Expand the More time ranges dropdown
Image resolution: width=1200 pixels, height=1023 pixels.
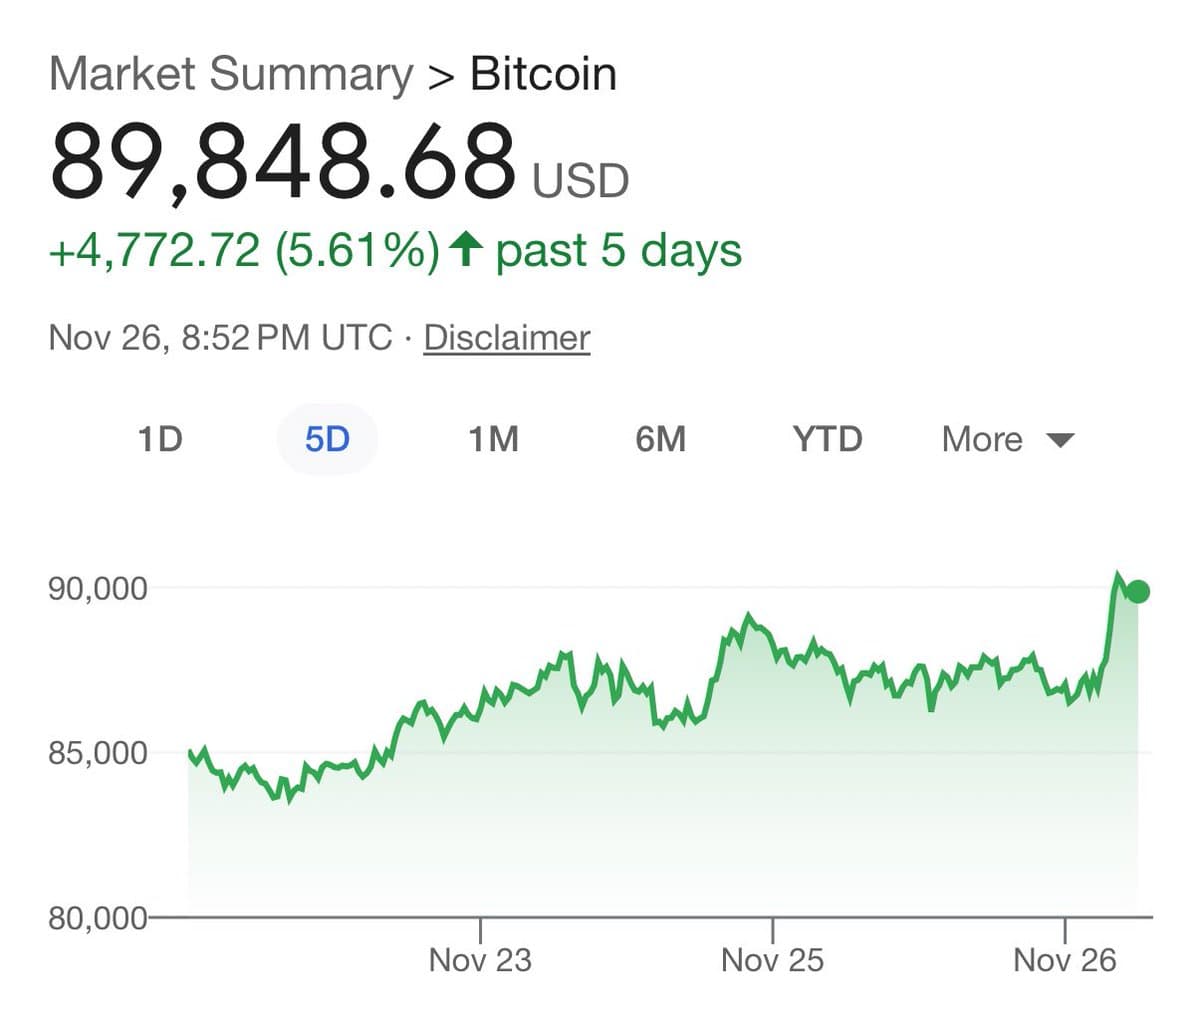click(x=983, y=439)
